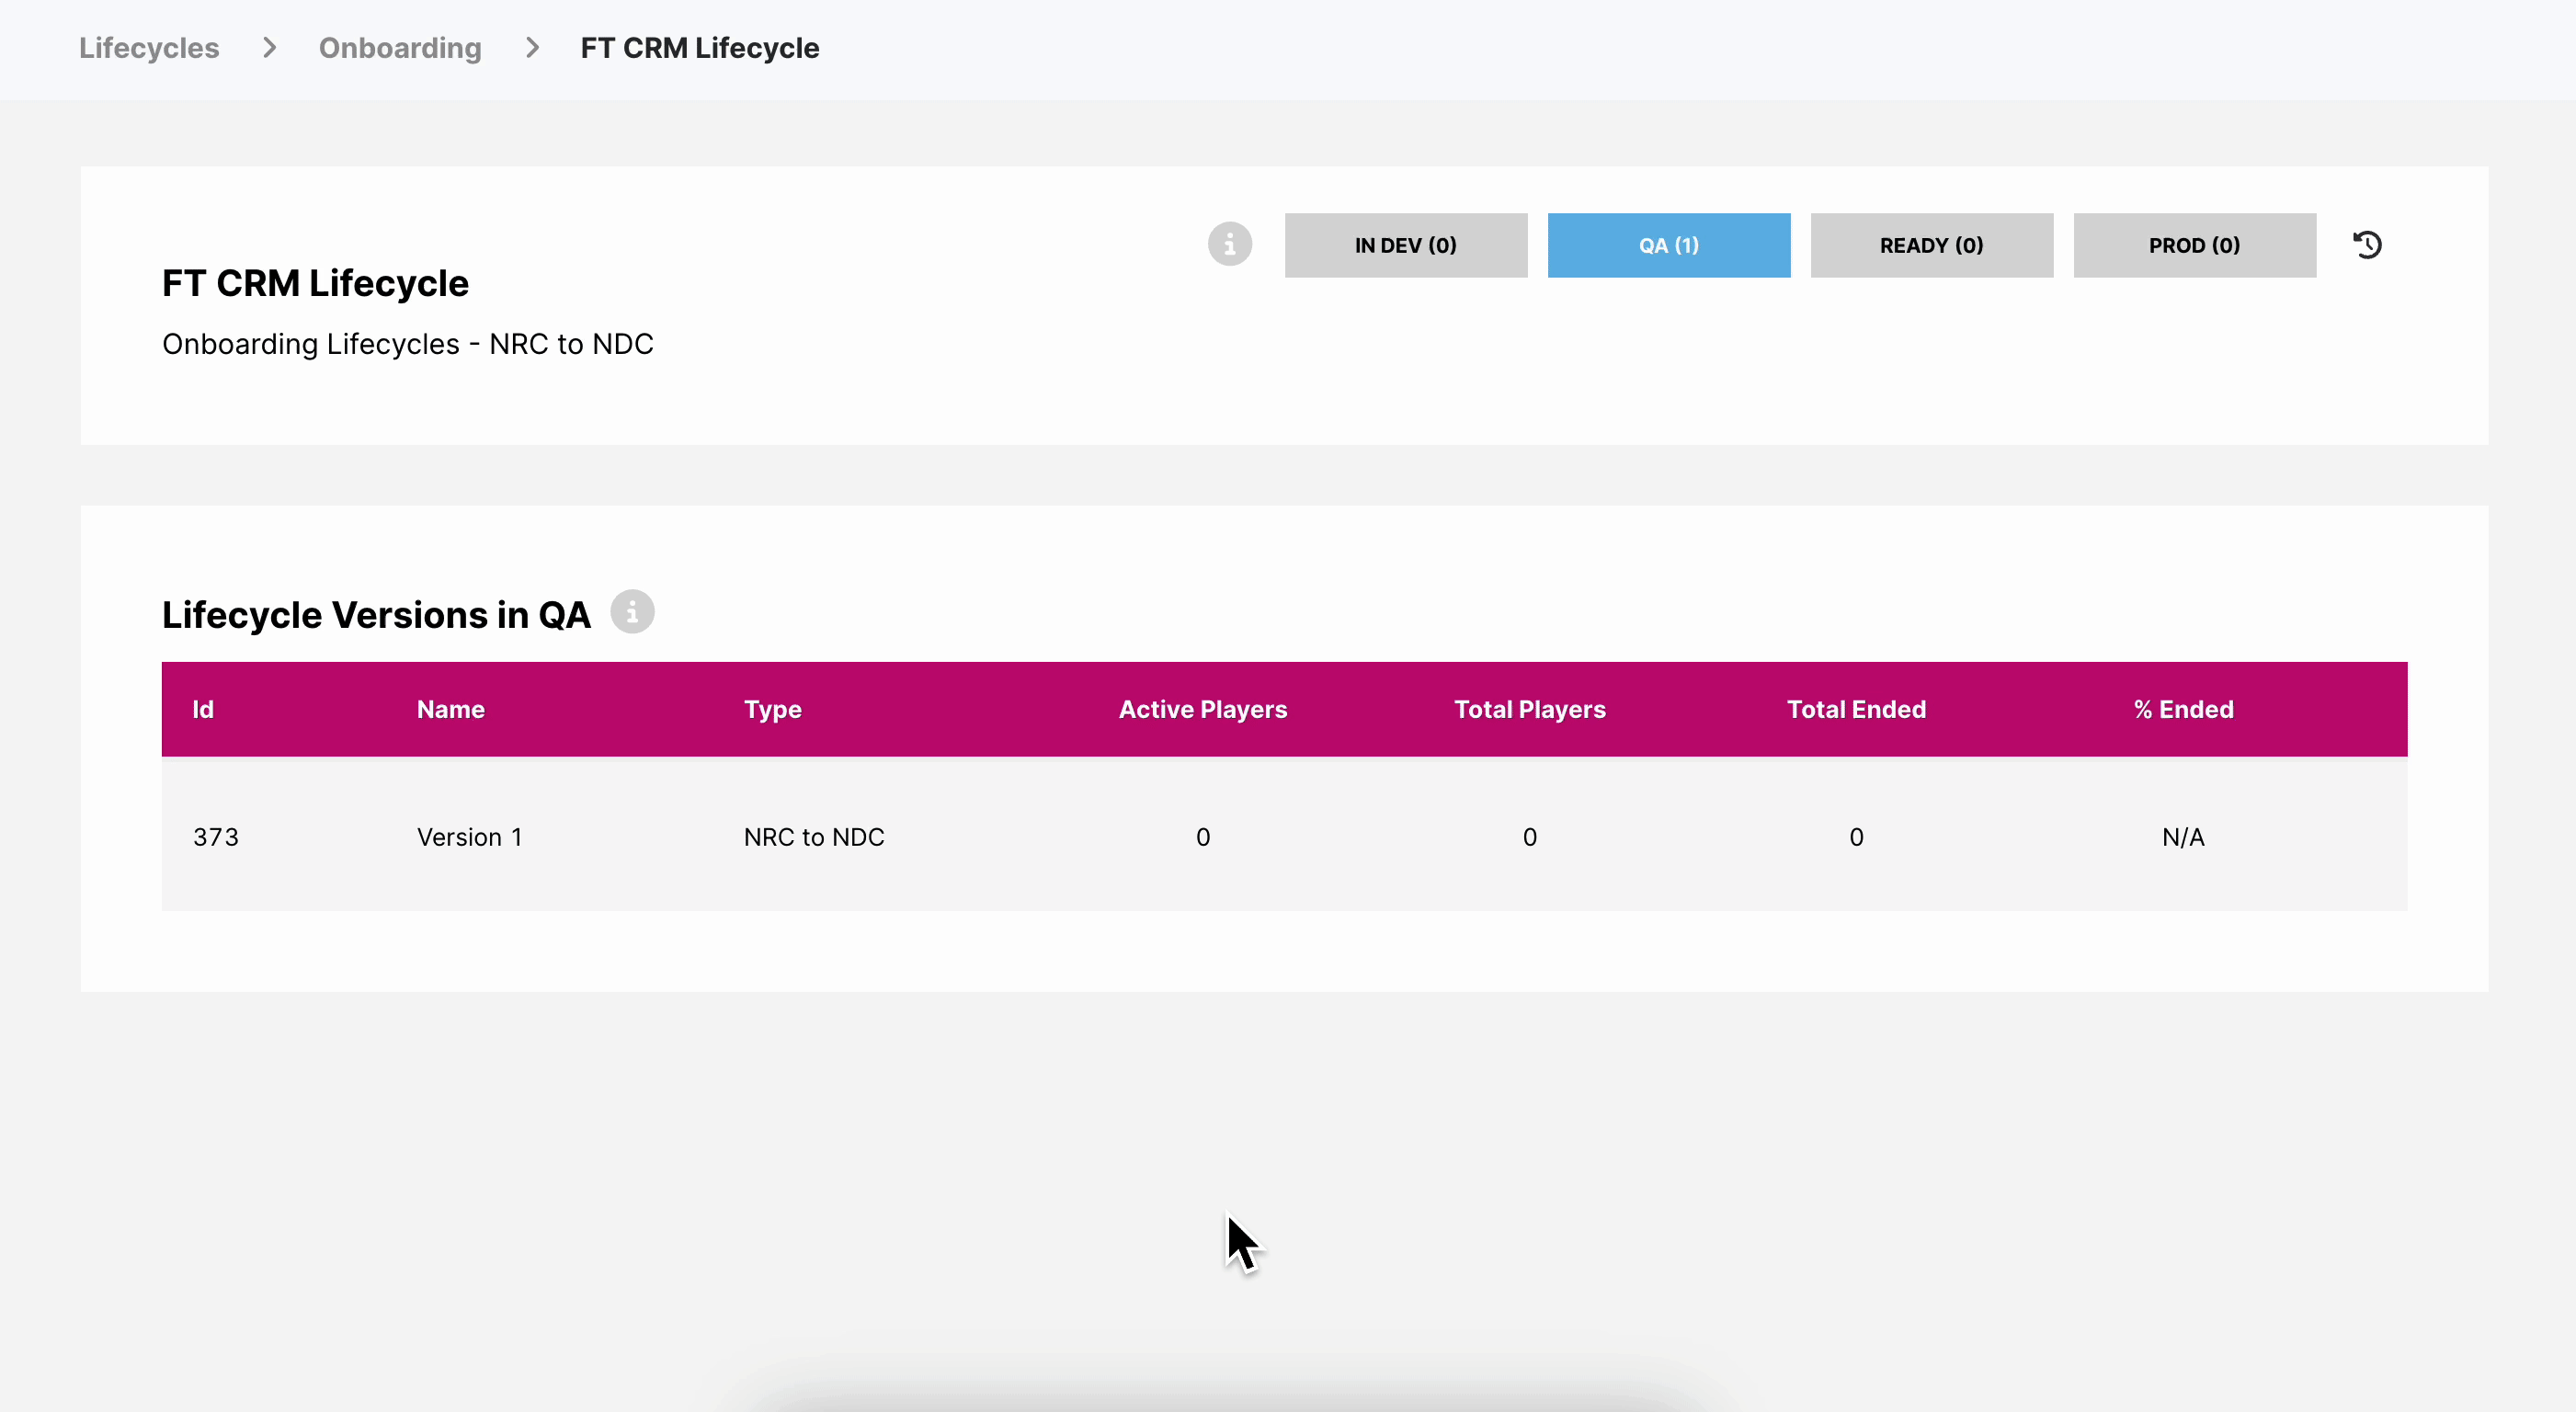Click the breadcrumb chevron after Onboarding
This screenshot has height=1412, width=2576.
pos(532,48)
